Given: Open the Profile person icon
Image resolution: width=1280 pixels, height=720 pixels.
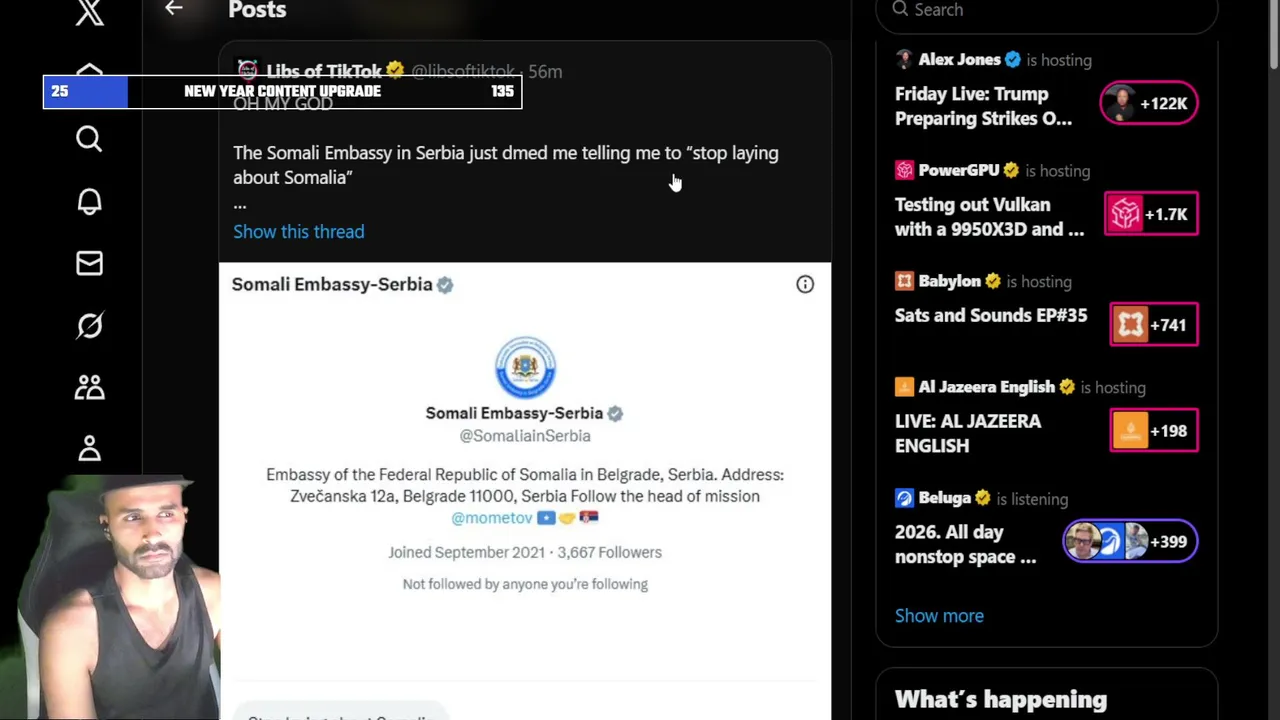Looking at the screenshot, I should click(x=89, y=448).
